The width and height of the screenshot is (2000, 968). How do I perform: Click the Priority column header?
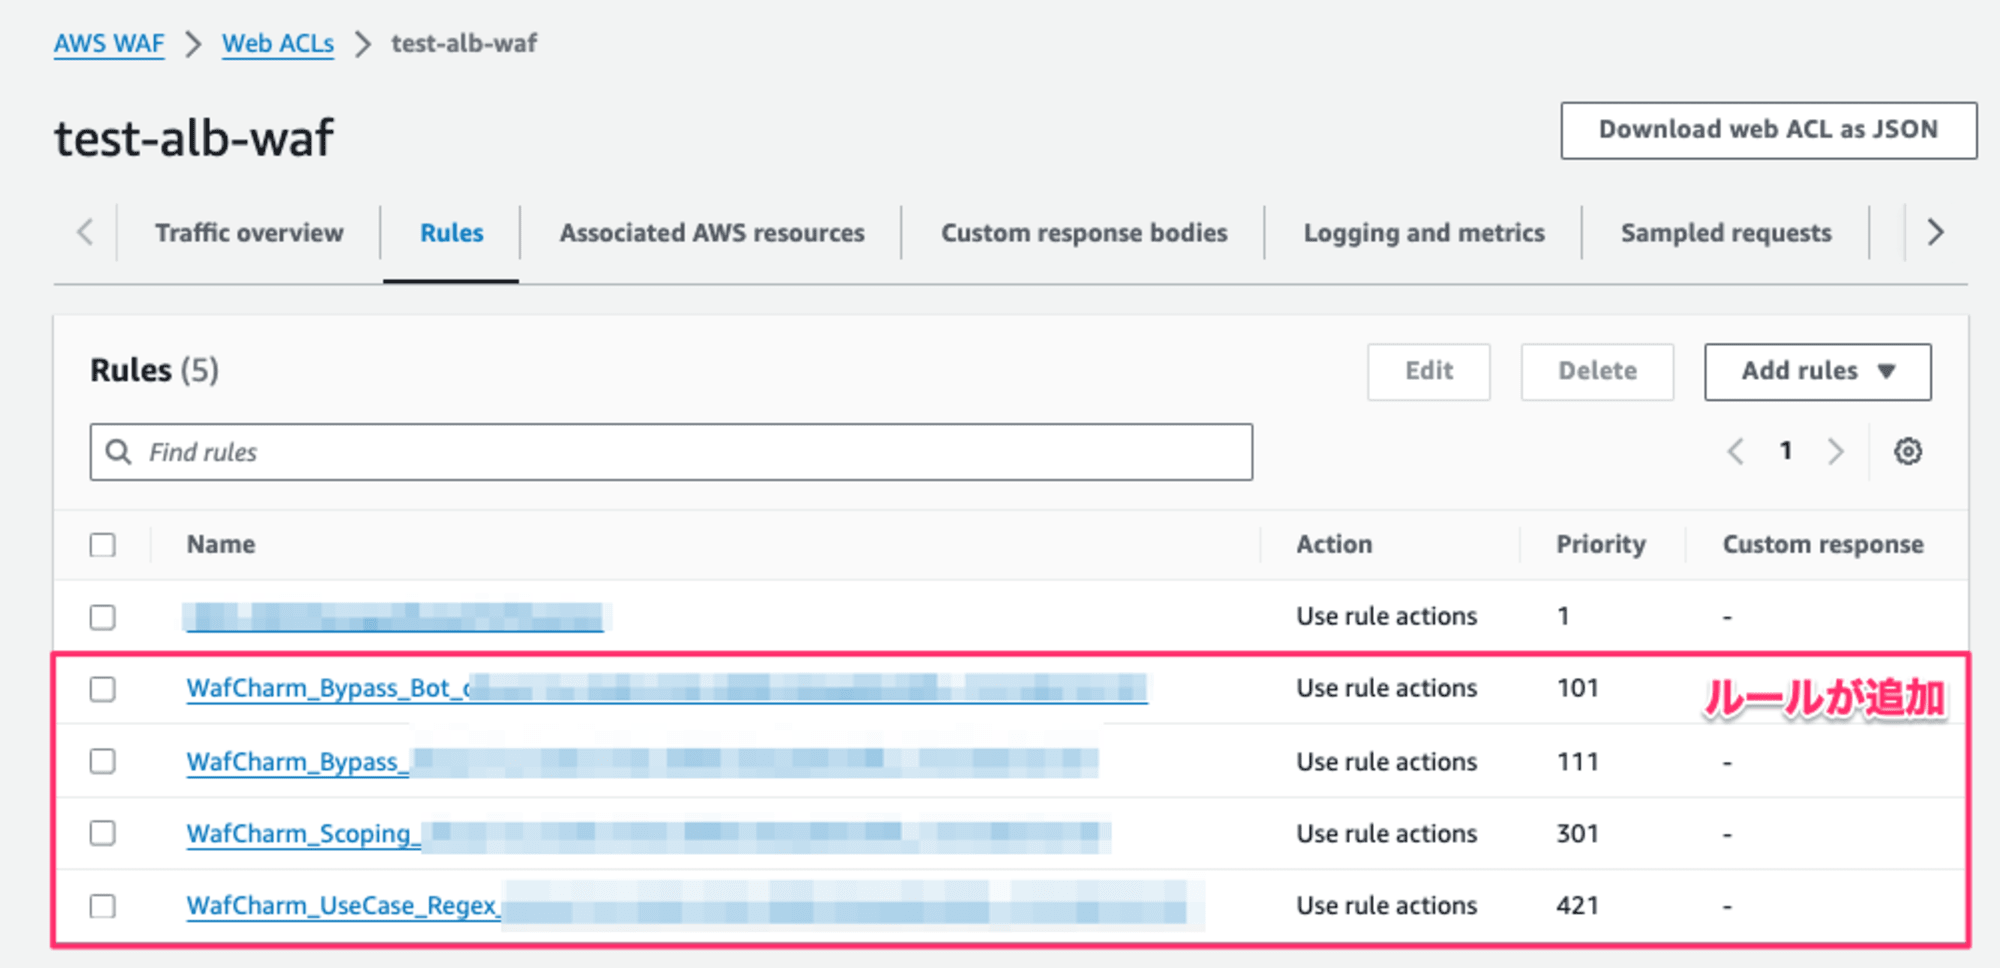(1600, 545)
